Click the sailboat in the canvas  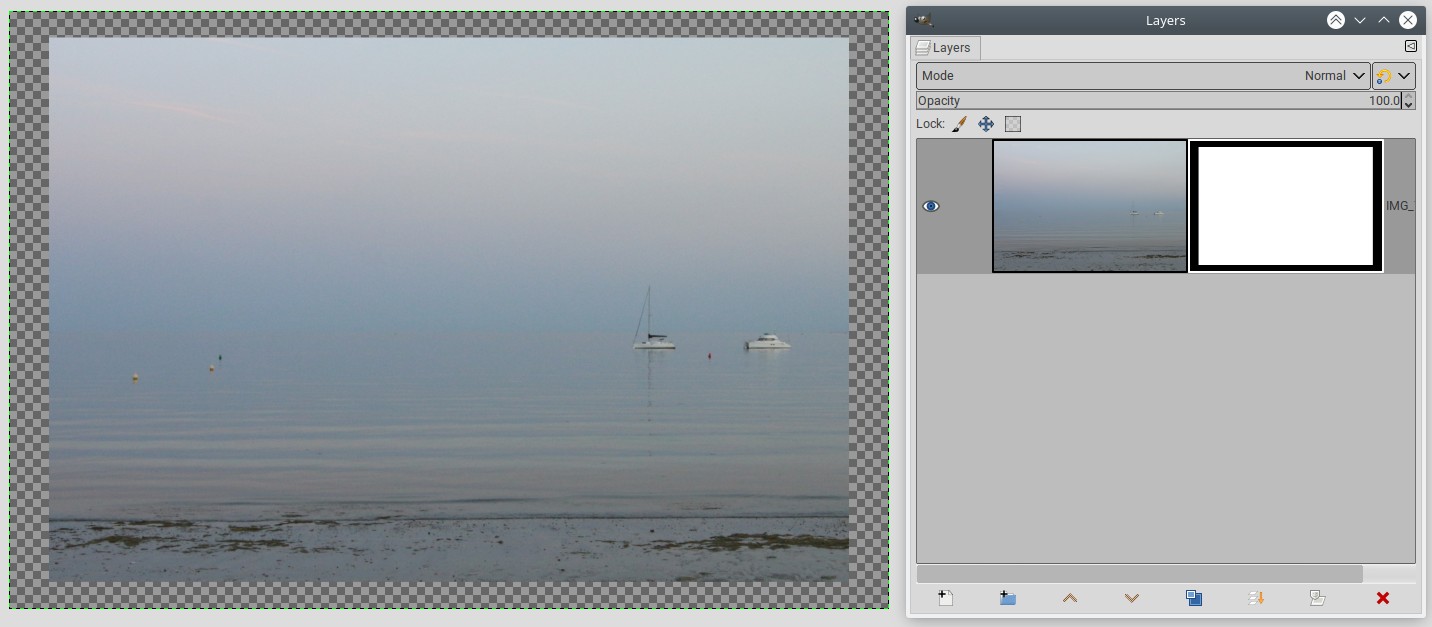point(652,320)
